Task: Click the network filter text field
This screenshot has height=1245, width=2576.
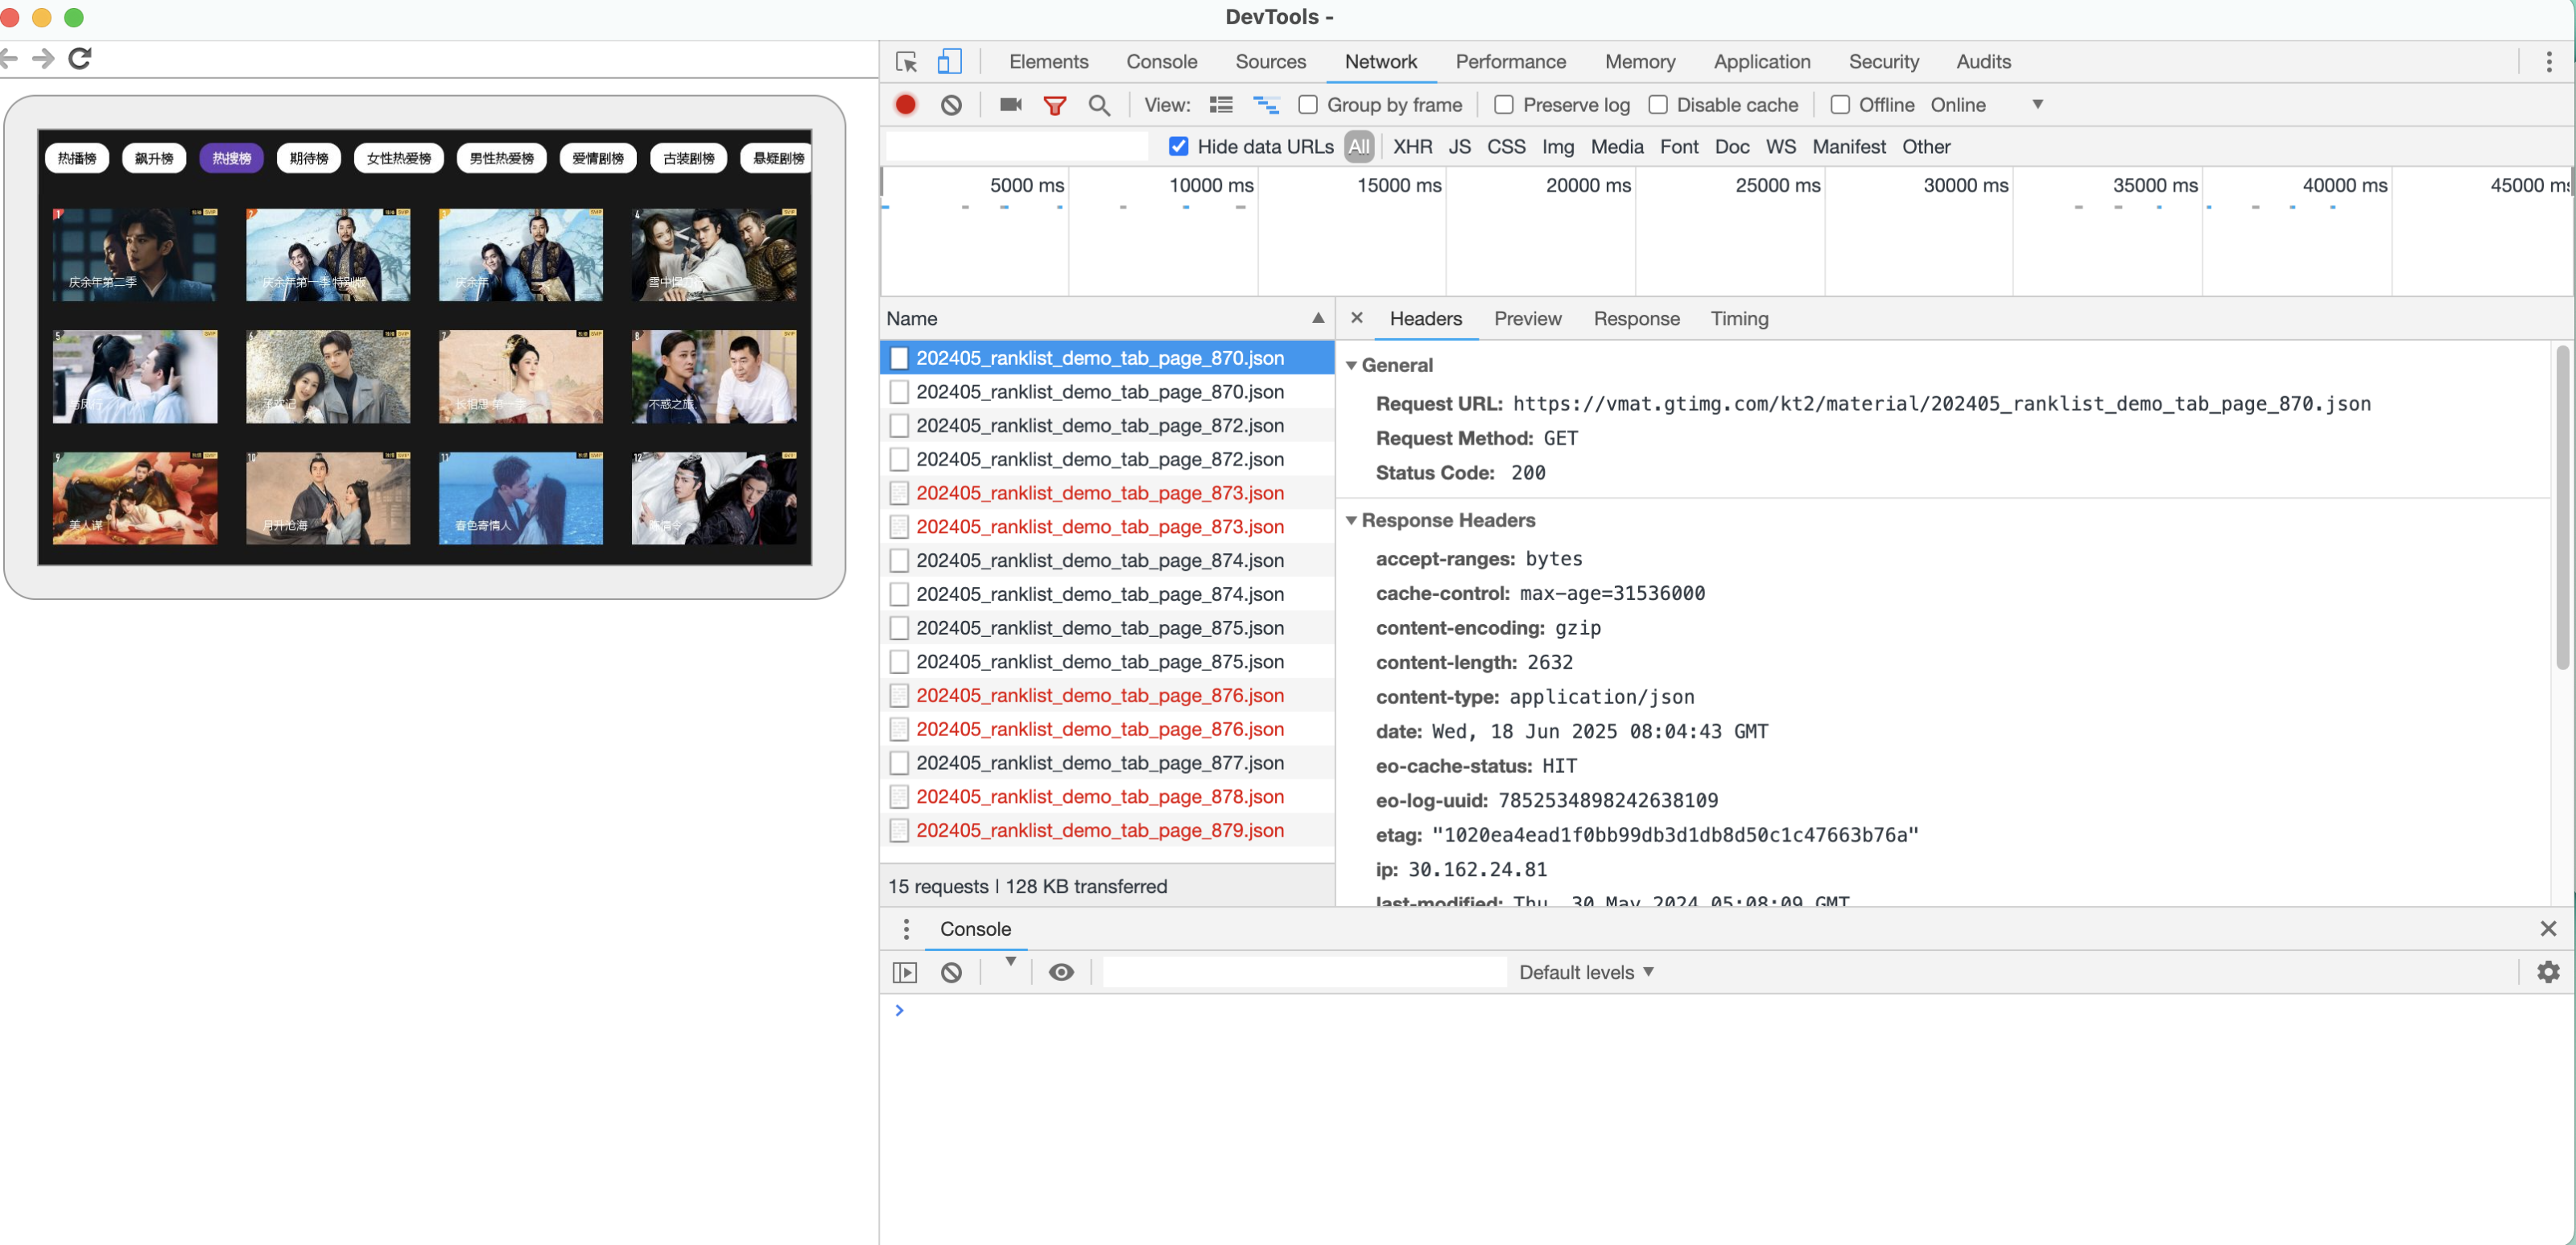Action: click(1016, 147)
